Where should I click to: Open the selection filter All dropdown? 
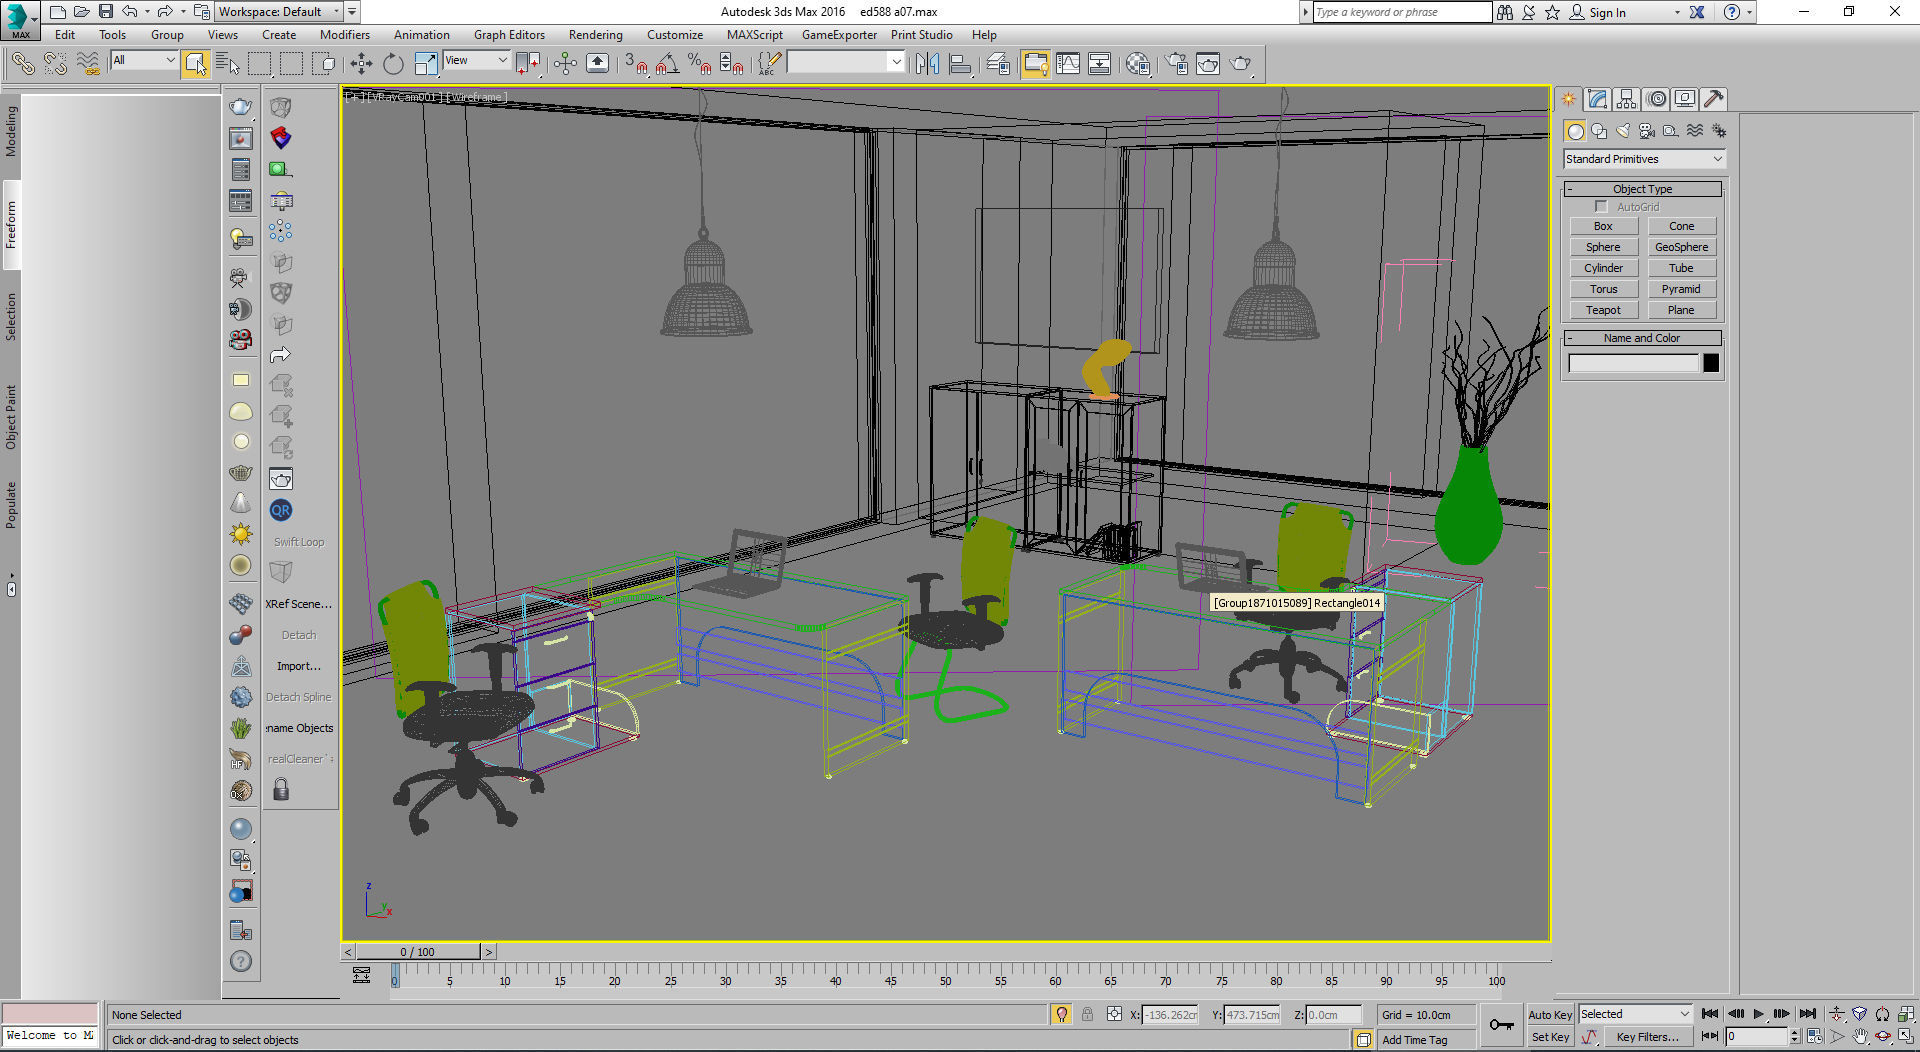coord(144,60)
